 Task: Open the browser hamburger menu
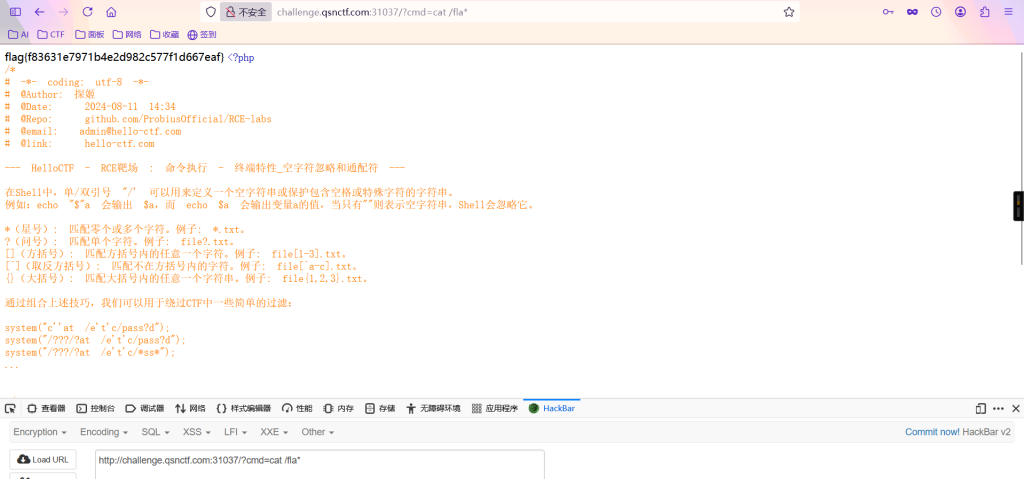pos(1009,12)
